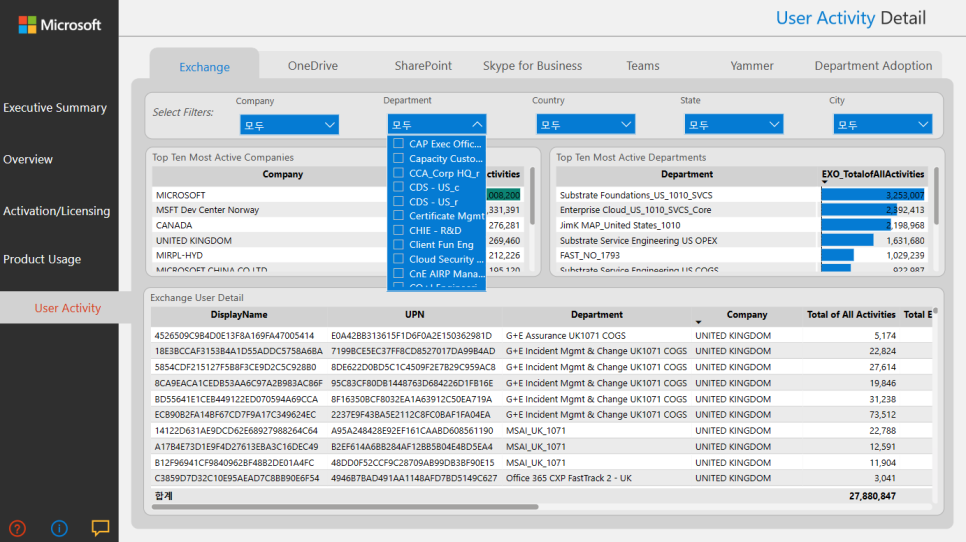Select the MICROSOFT company row
Viewport: 966px width, 542px height.
click(338, 195)
